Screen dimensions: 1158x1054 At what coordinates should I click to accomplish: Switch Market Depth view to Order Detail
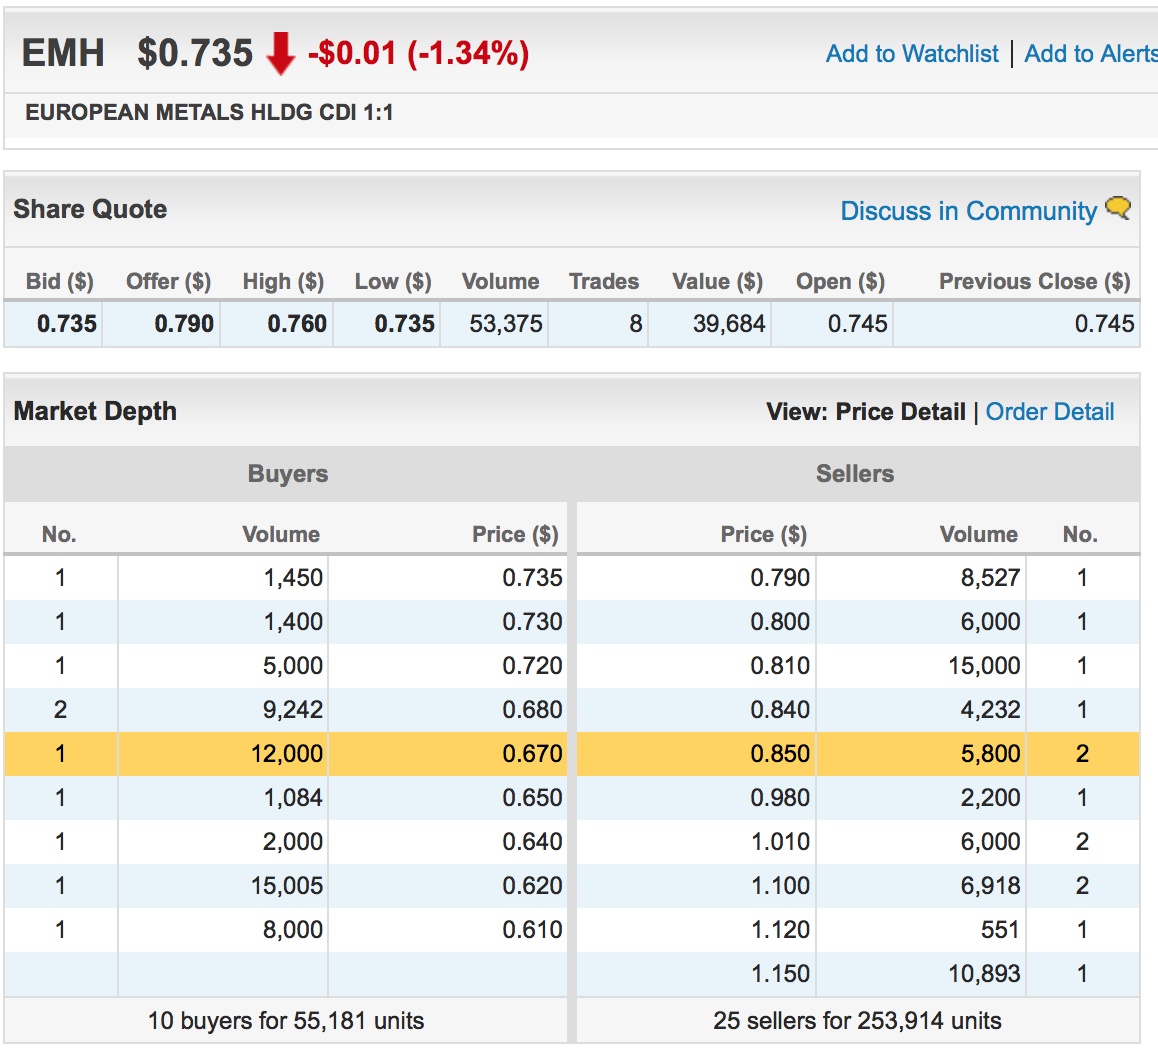click(x=1049, y=411)
